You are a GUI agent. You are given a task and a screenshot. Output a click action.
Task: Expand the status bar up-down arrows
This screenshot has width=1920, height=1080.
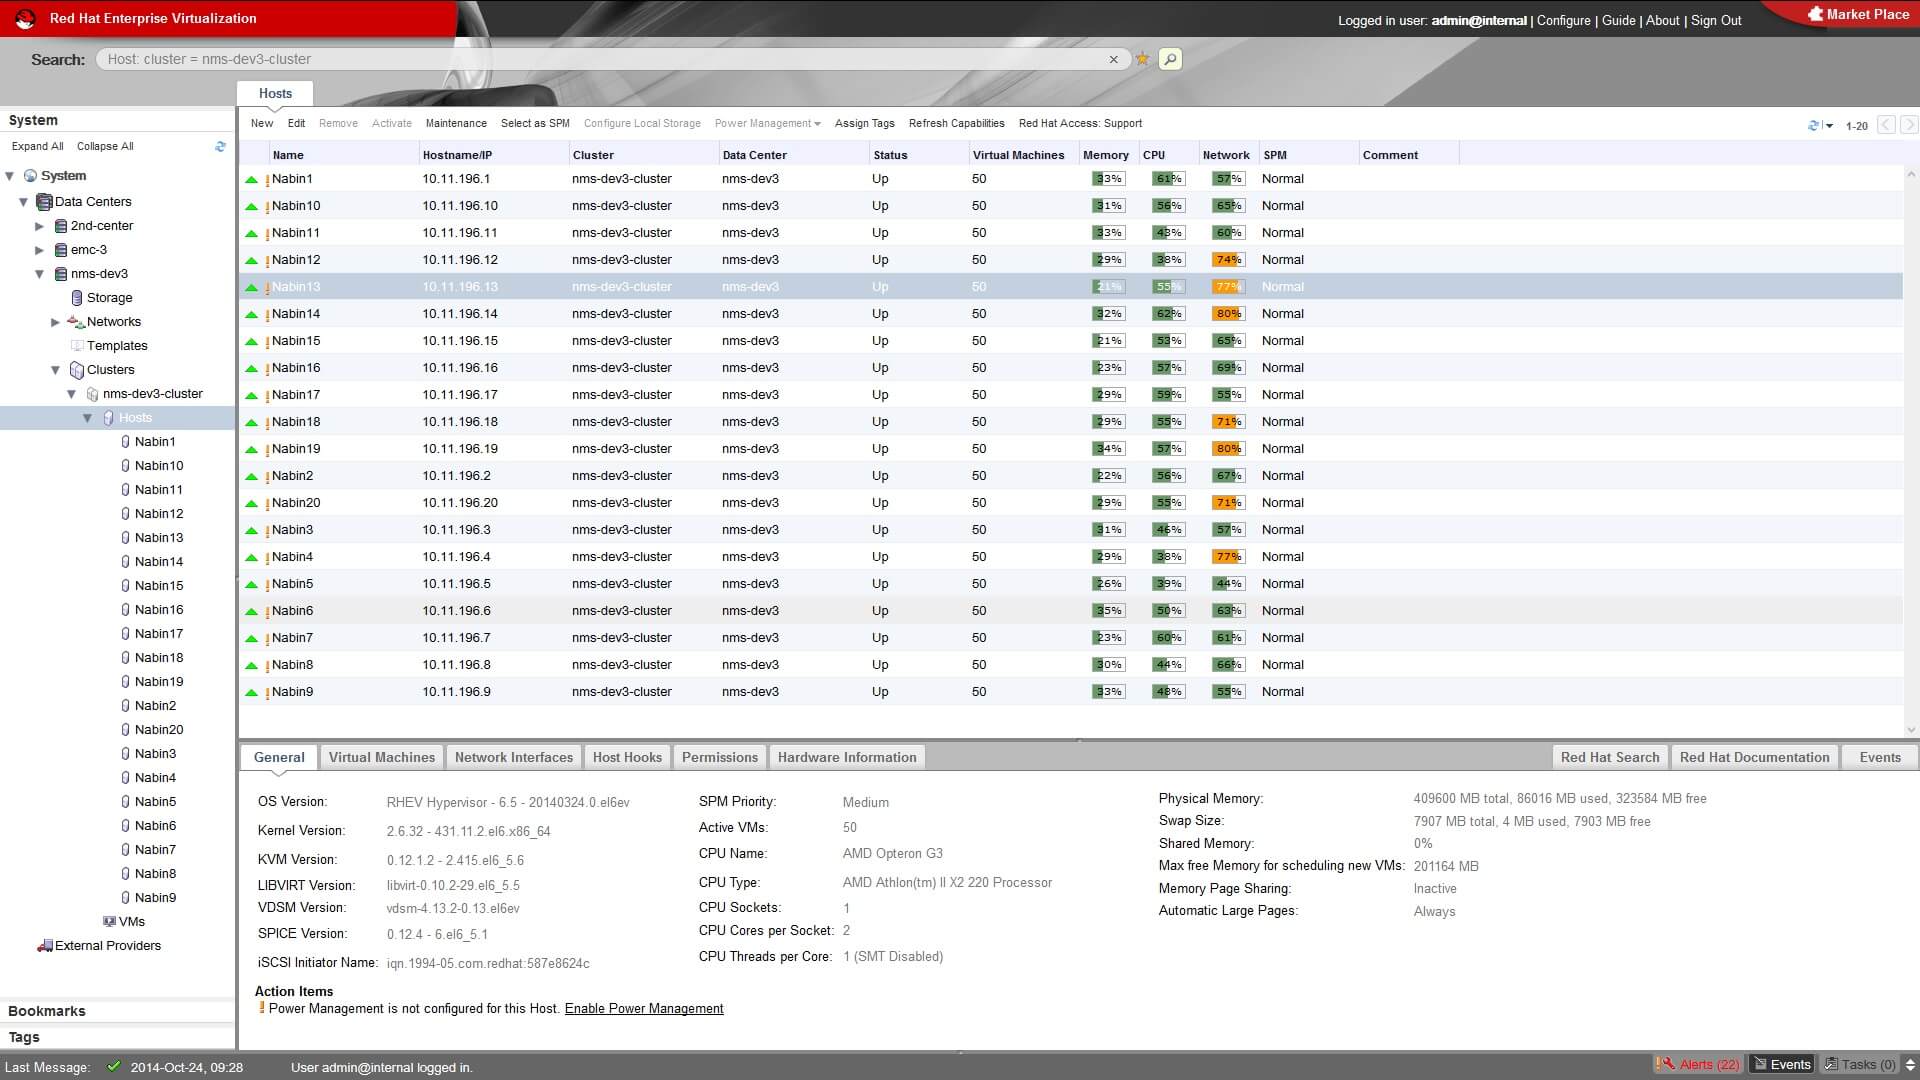(x=1909, y=1065)
